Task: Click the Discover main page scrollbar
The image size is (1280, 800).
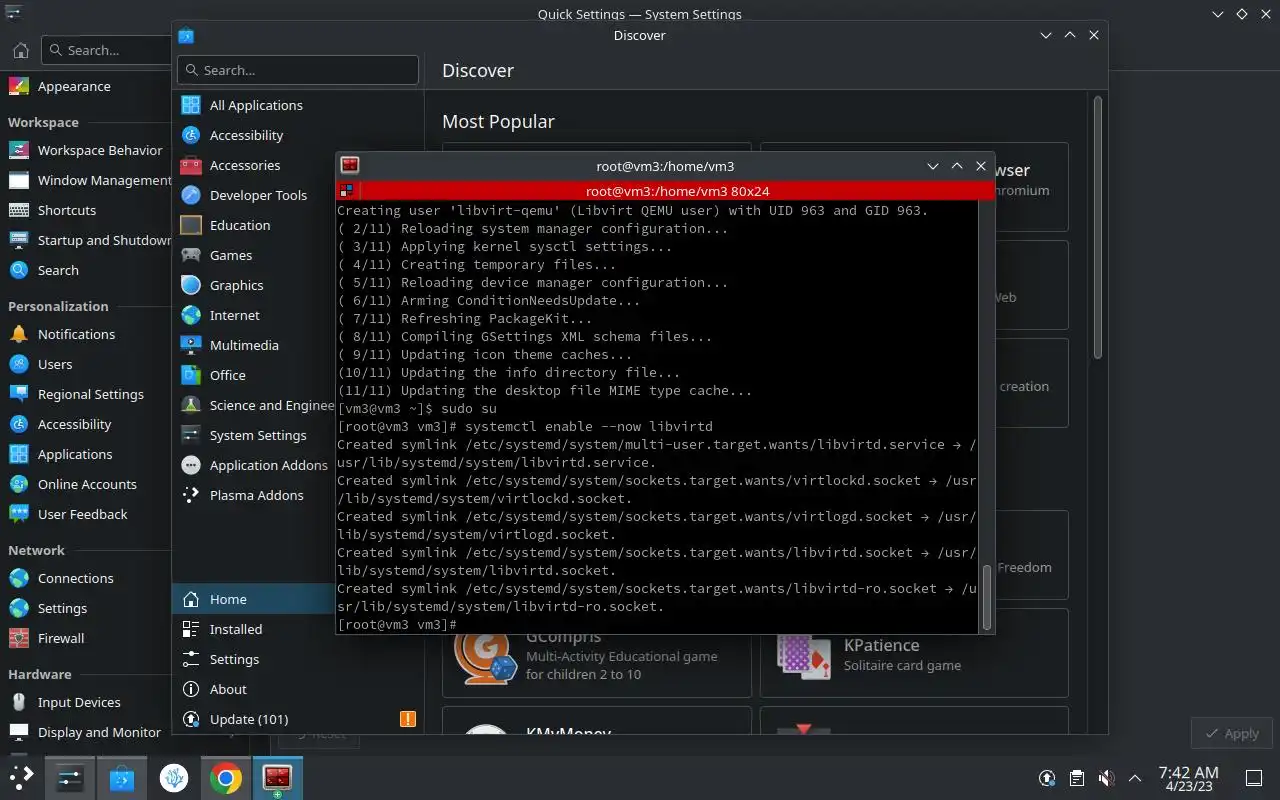Action: point(1097,227)
